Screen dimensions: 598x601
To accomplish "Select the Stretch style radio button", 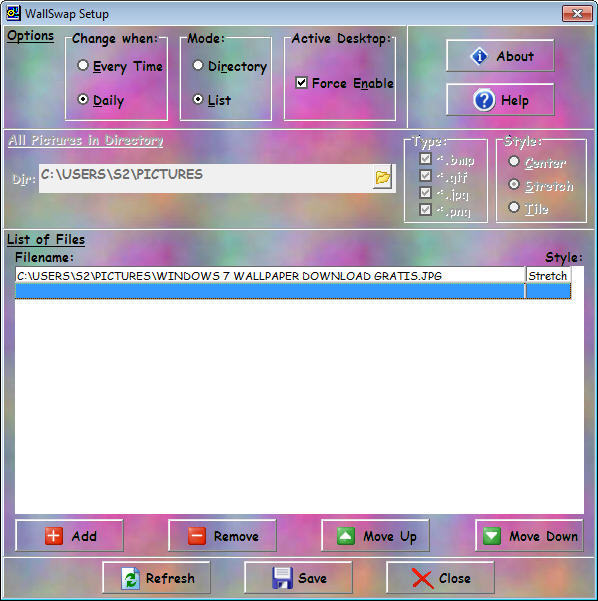I will (x=514, y=184).
